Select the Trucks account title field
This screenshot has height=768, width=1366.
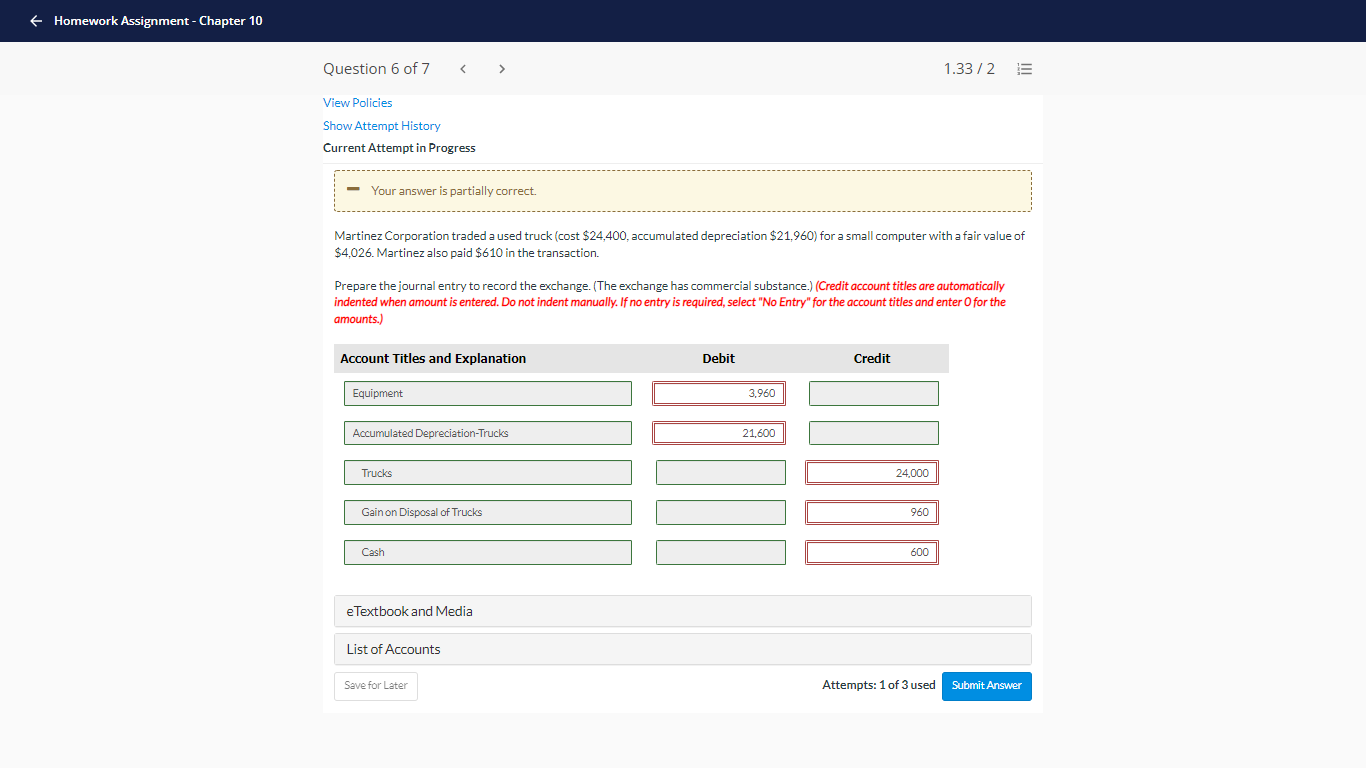[x=488, y=473]
